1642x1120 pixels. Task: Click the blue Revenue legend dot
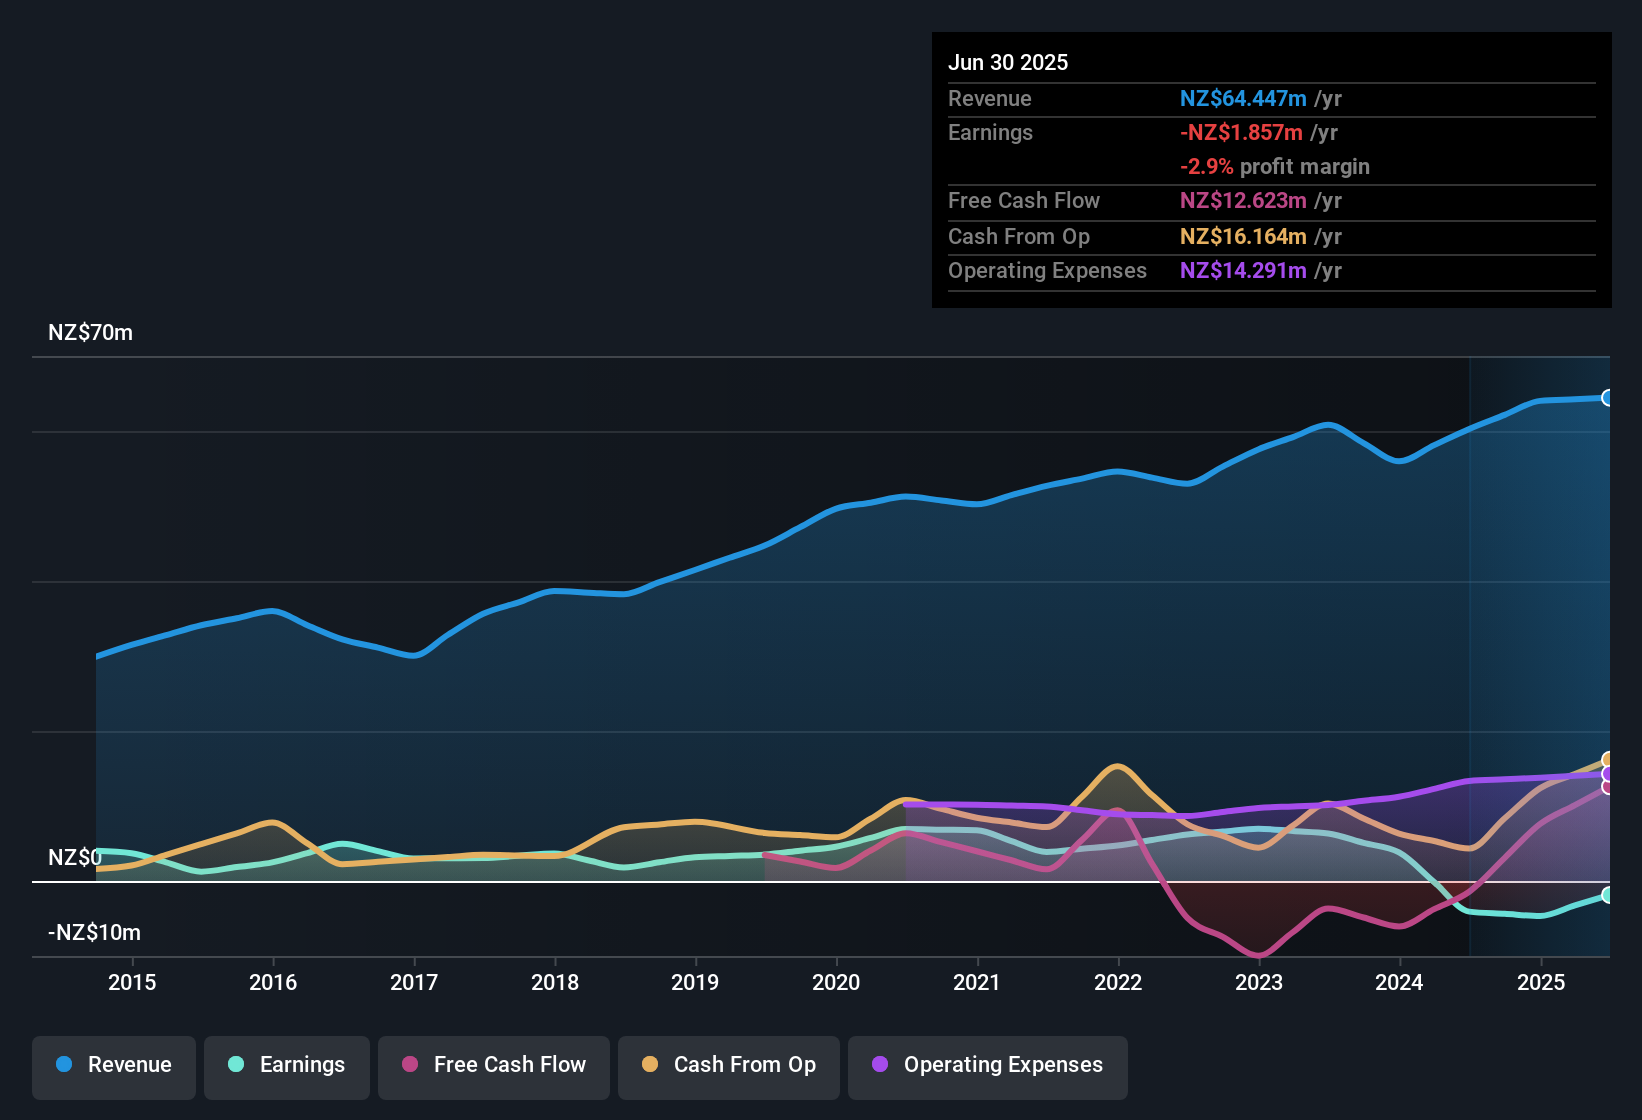click(64, 1065)
